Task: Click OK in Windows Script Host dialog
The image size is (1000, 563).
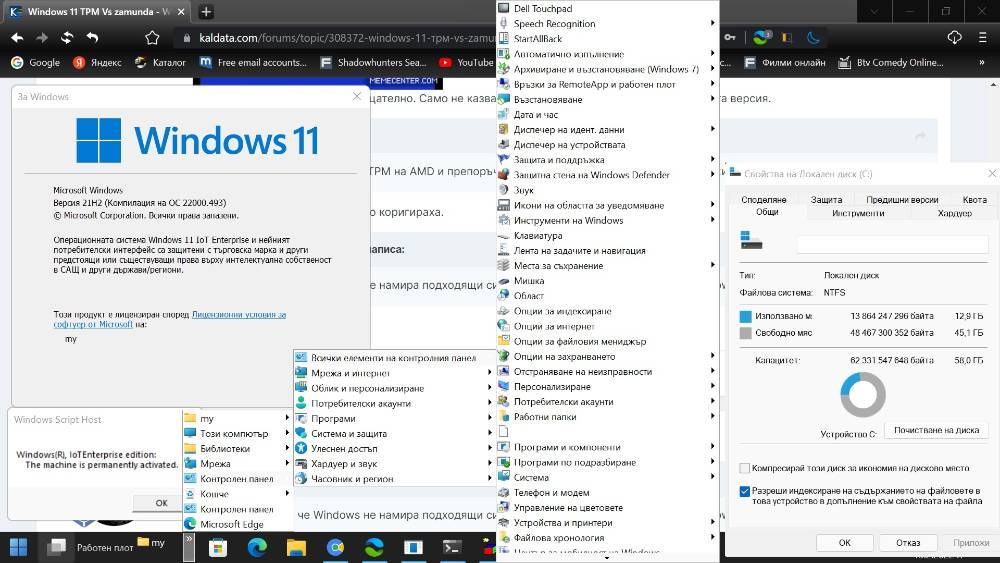Action: pos(161,503)
